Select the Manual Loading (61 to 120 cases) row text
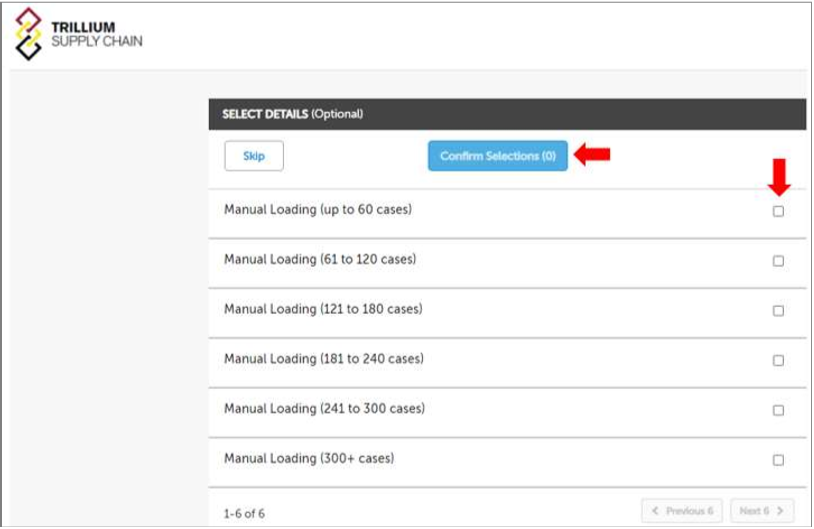The width and height of the screenshot is (814, 529). pyautogui.click(x=320, y=260)
